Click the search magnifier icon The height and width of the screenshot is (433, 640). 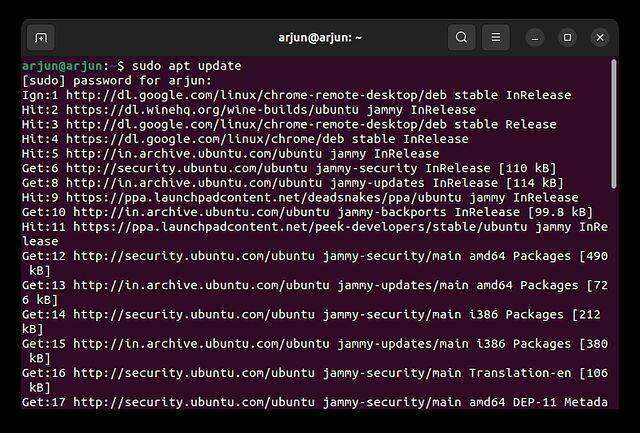[461, 38]
